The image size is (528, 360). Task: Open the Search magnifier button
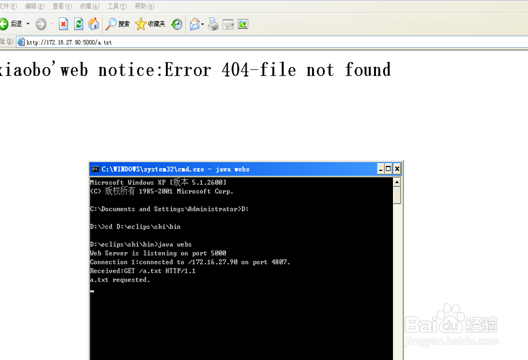coord(118,24)
